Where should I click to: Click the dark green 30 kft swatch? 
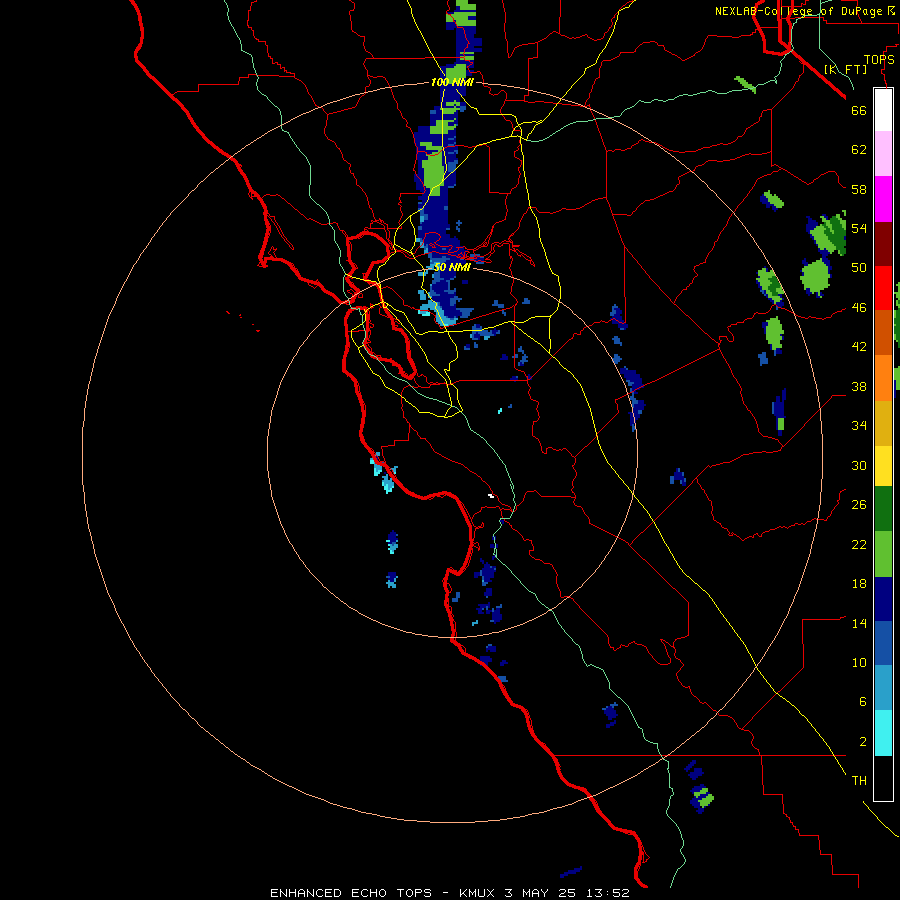point(883,509)
